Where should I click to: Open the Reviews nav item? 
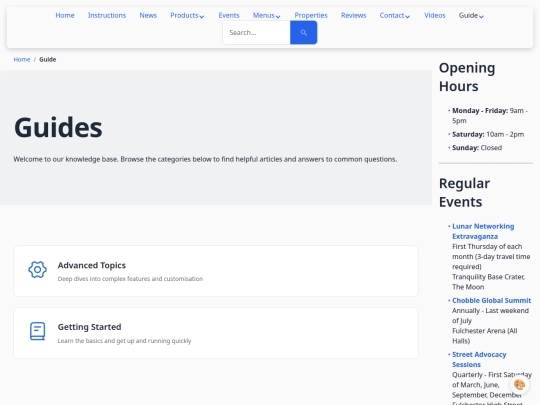[x=353, y=15]
